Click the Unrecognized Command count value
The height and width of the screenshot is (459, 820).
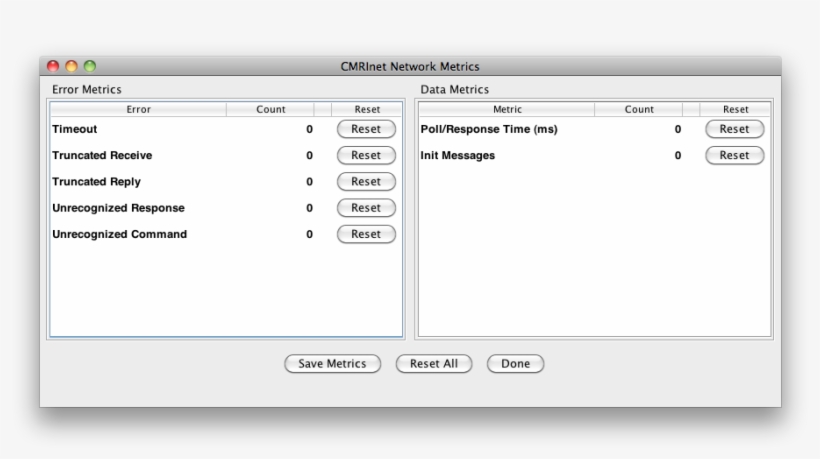310,234
